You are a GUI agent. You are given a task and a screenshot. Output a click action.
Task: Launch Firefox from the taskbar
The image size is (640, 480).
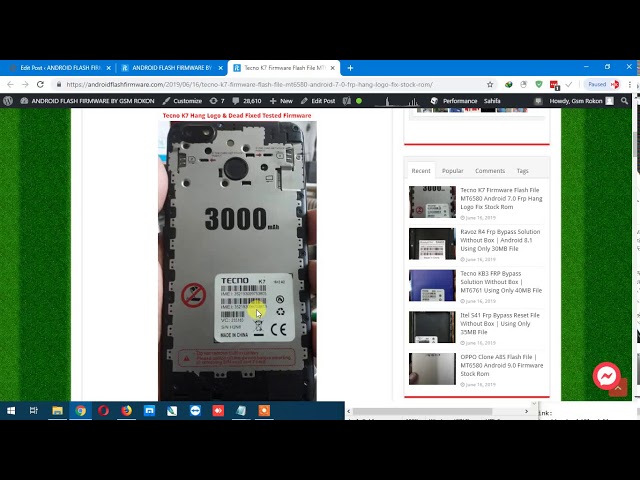point(127,411)
